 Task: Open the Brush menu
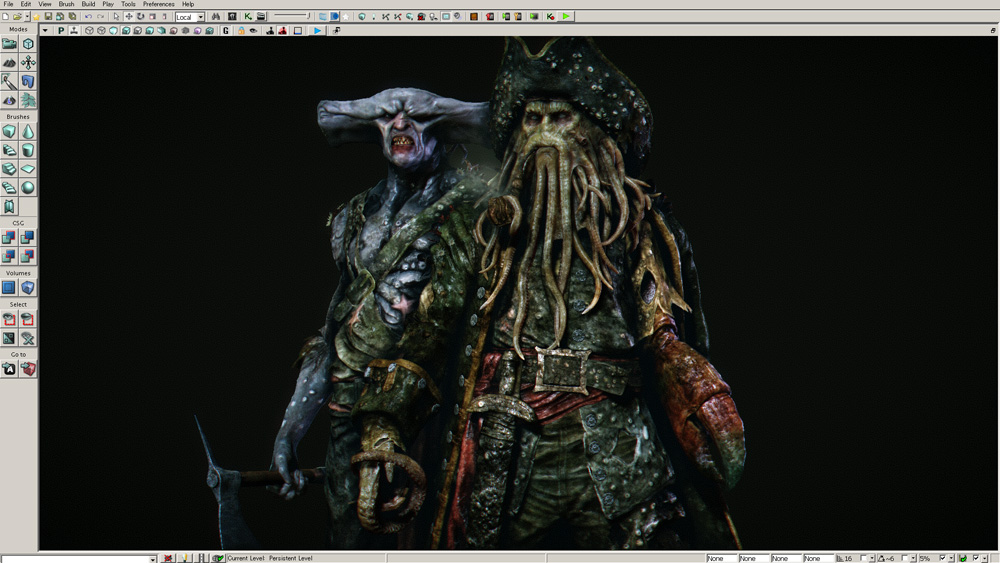(66, 4)
